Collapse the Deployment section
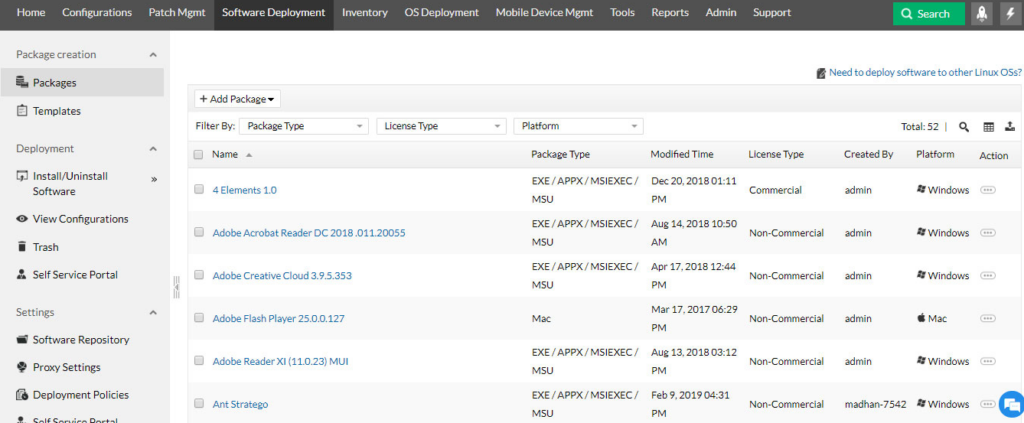 pos(153,149)
